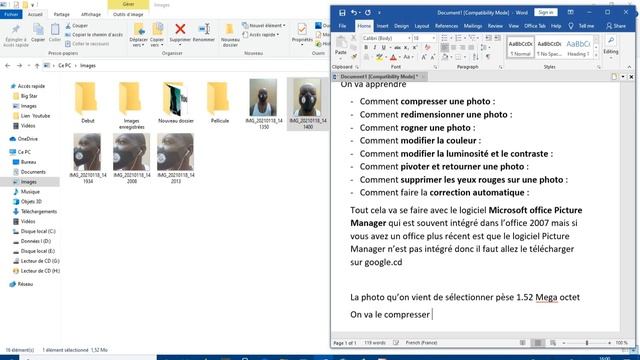Open the Affichage tab in Explorer
This screenshot has height=360, width=640.
click(91, 14)
